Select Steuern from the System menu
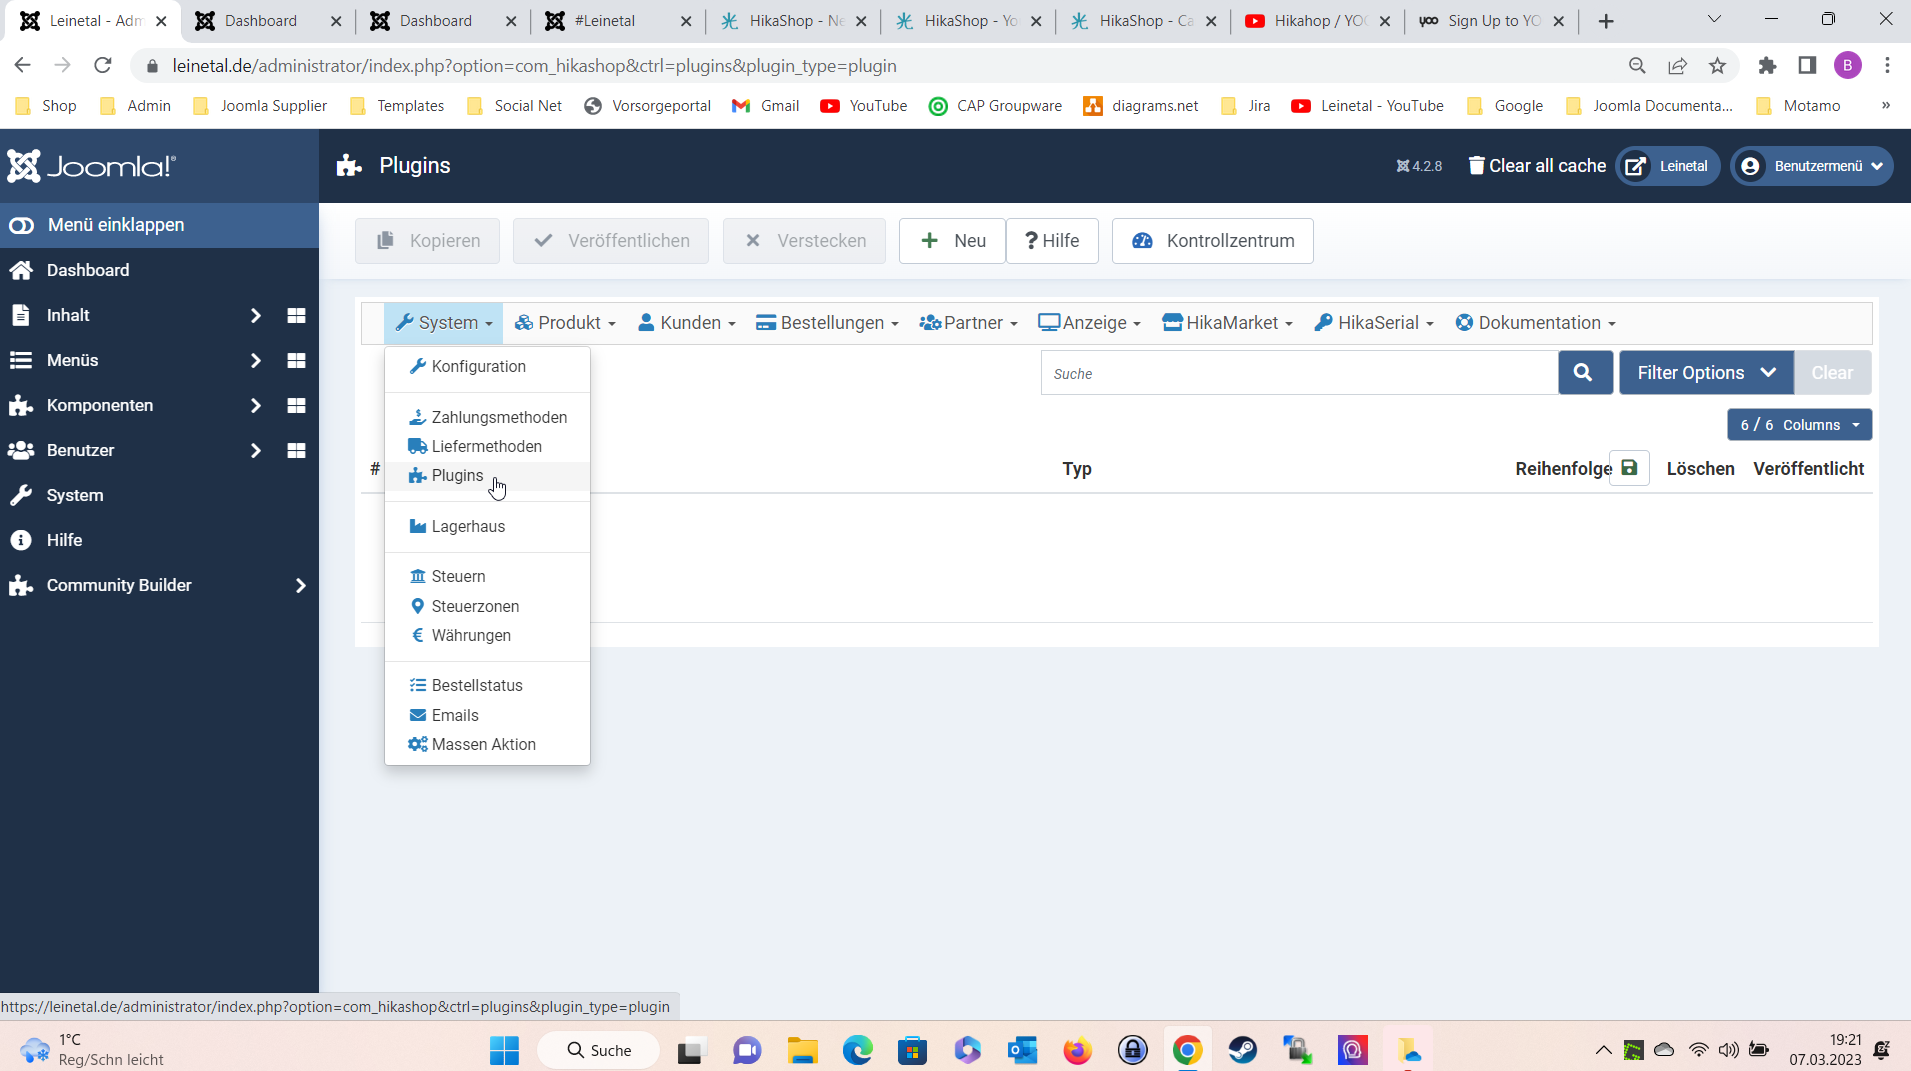Screen dimensions: 1911x1071 point(487,576)
